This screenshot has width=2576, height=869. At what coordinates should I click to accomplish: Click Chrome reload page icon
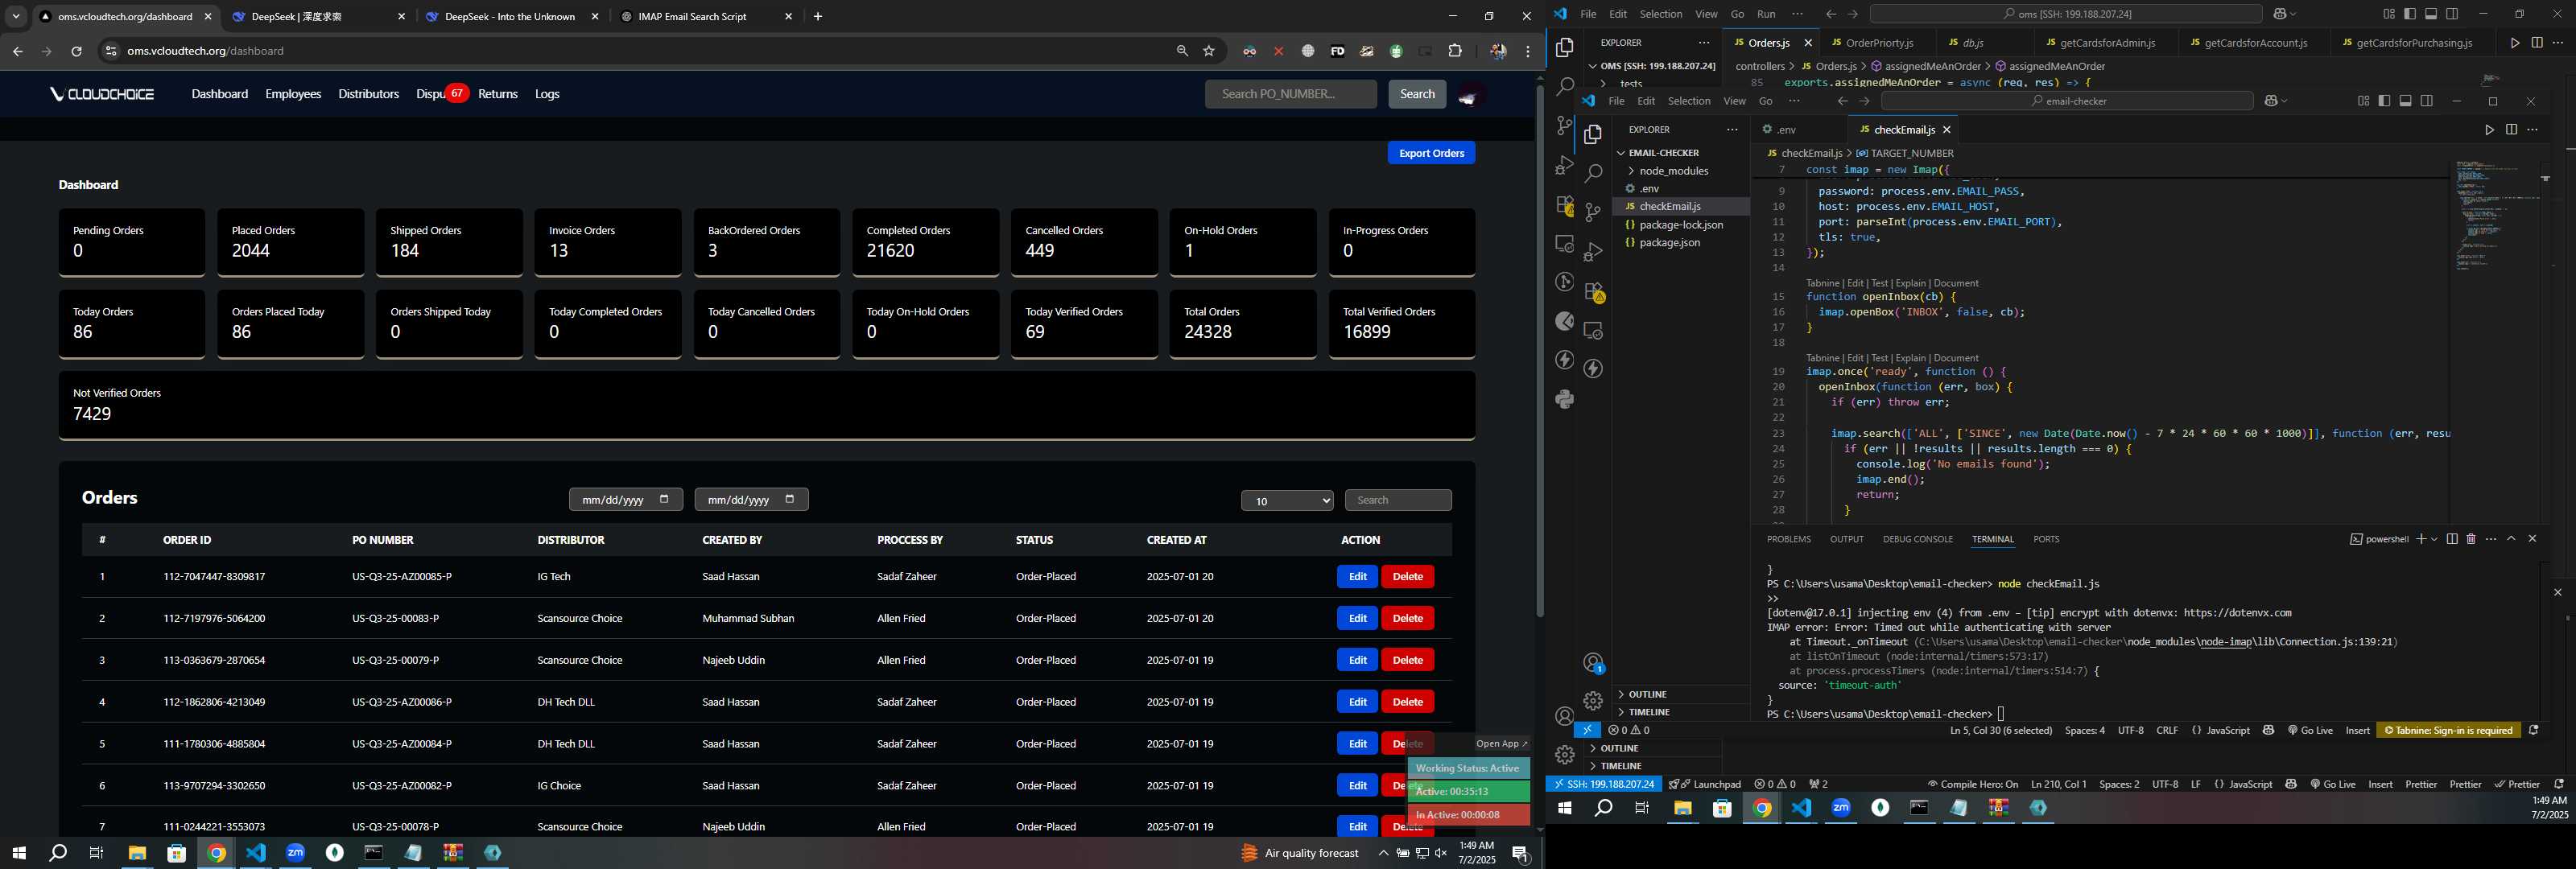pos(76,51)
